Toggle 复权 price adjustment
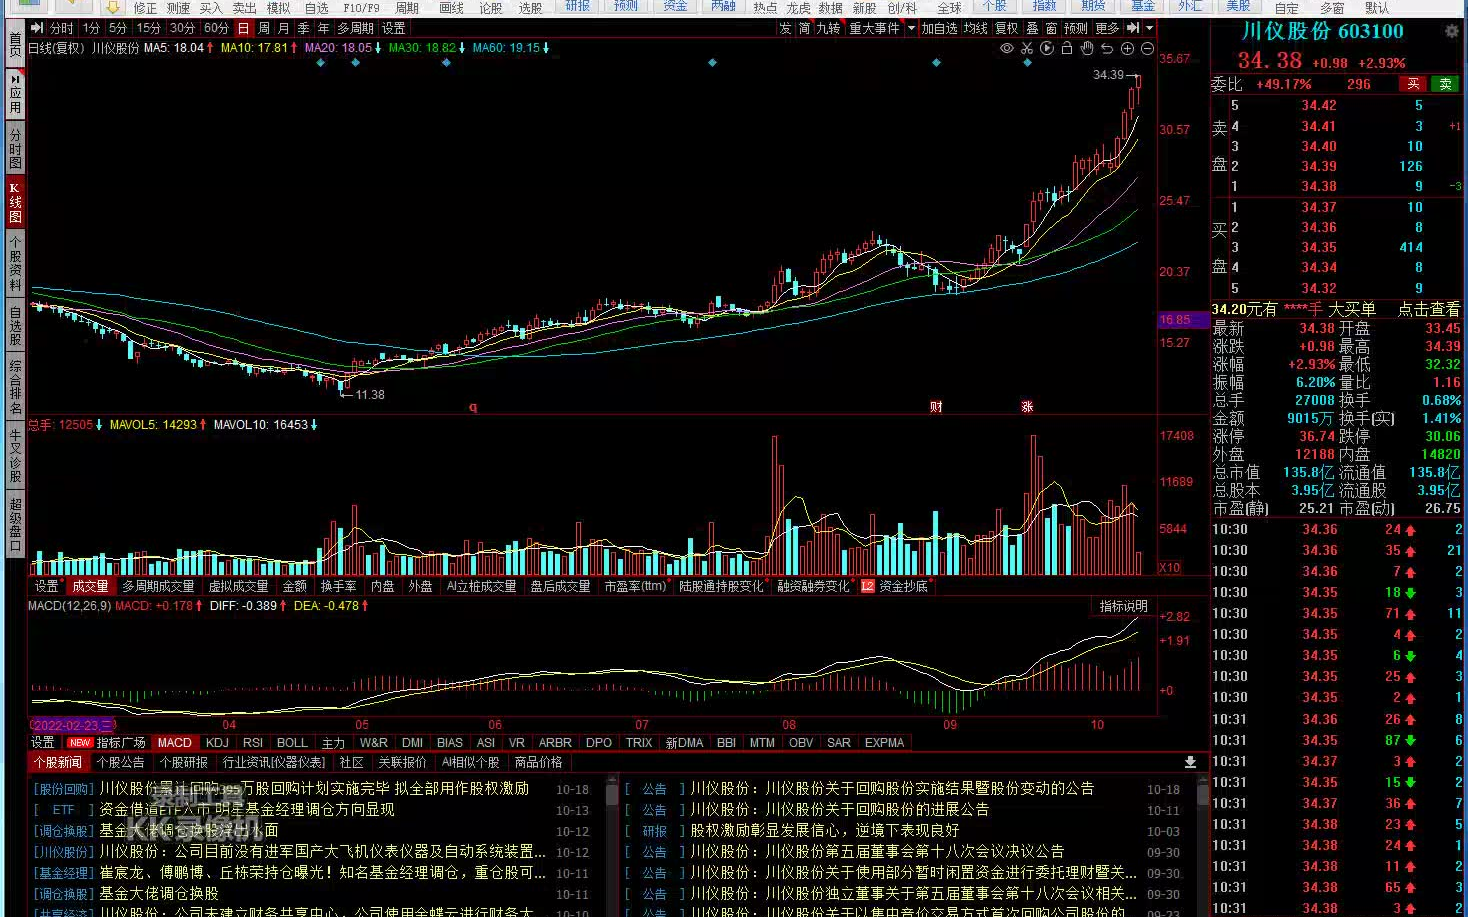The width and height of the screenshot is (1468, 917). point(1007,28)
